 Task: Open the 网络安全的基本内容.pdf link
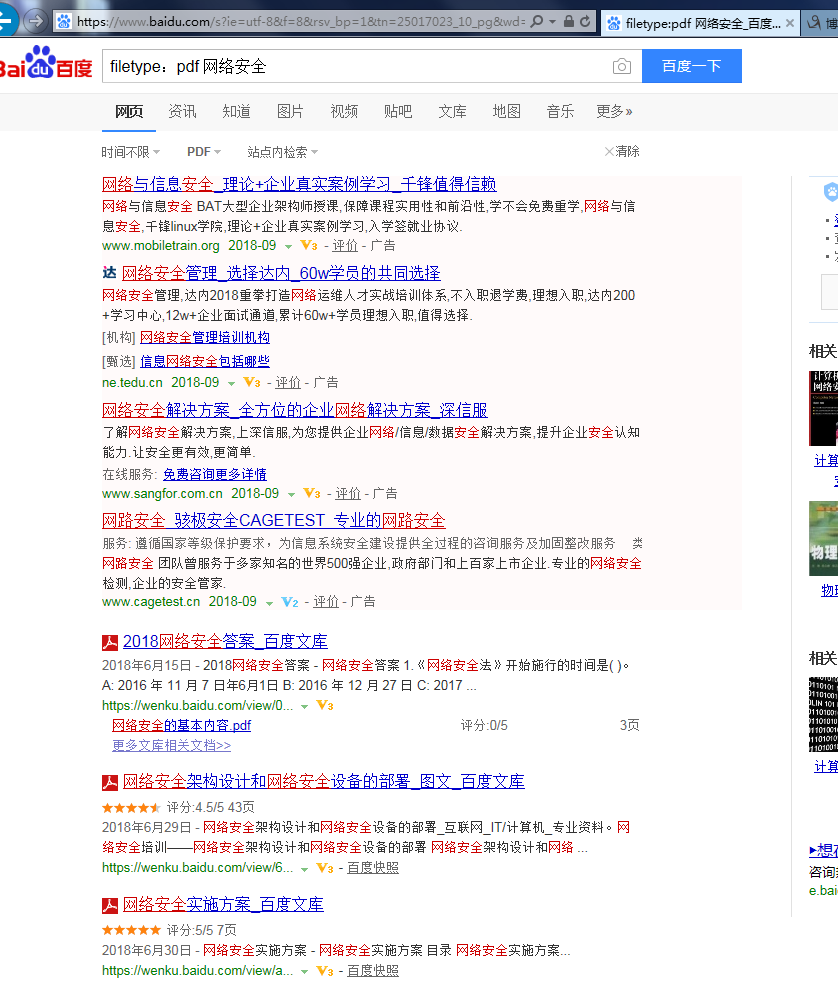coord(181,725)
